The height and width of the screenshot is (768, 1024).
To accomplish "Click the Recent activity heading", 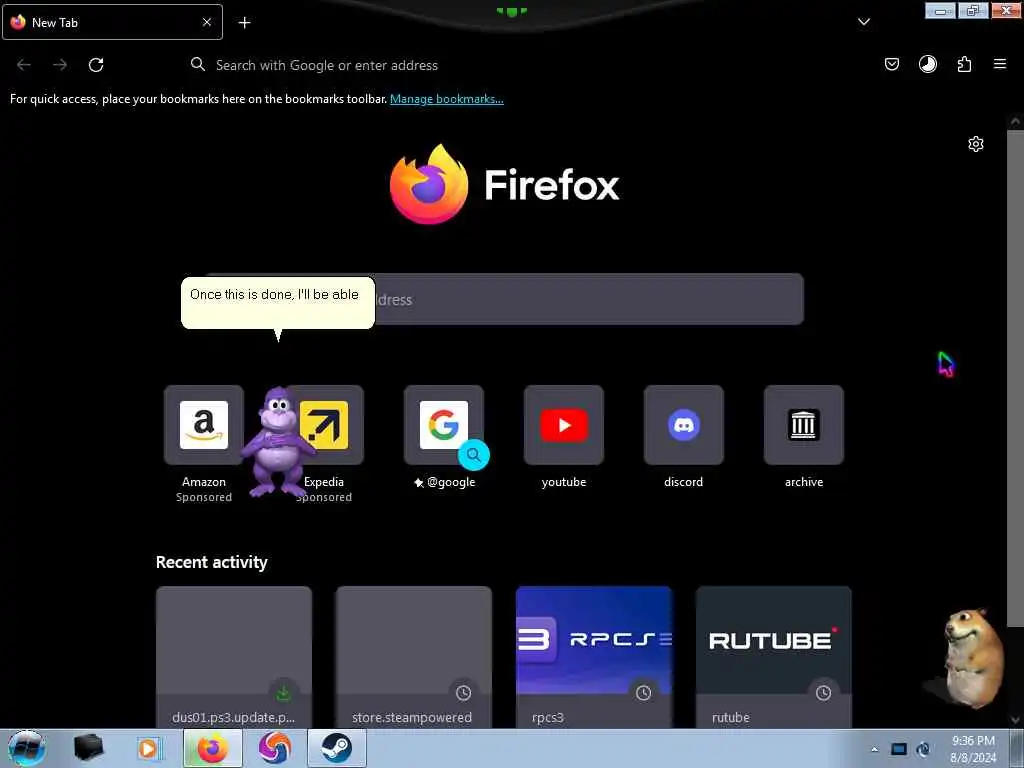I will [212, 562].
